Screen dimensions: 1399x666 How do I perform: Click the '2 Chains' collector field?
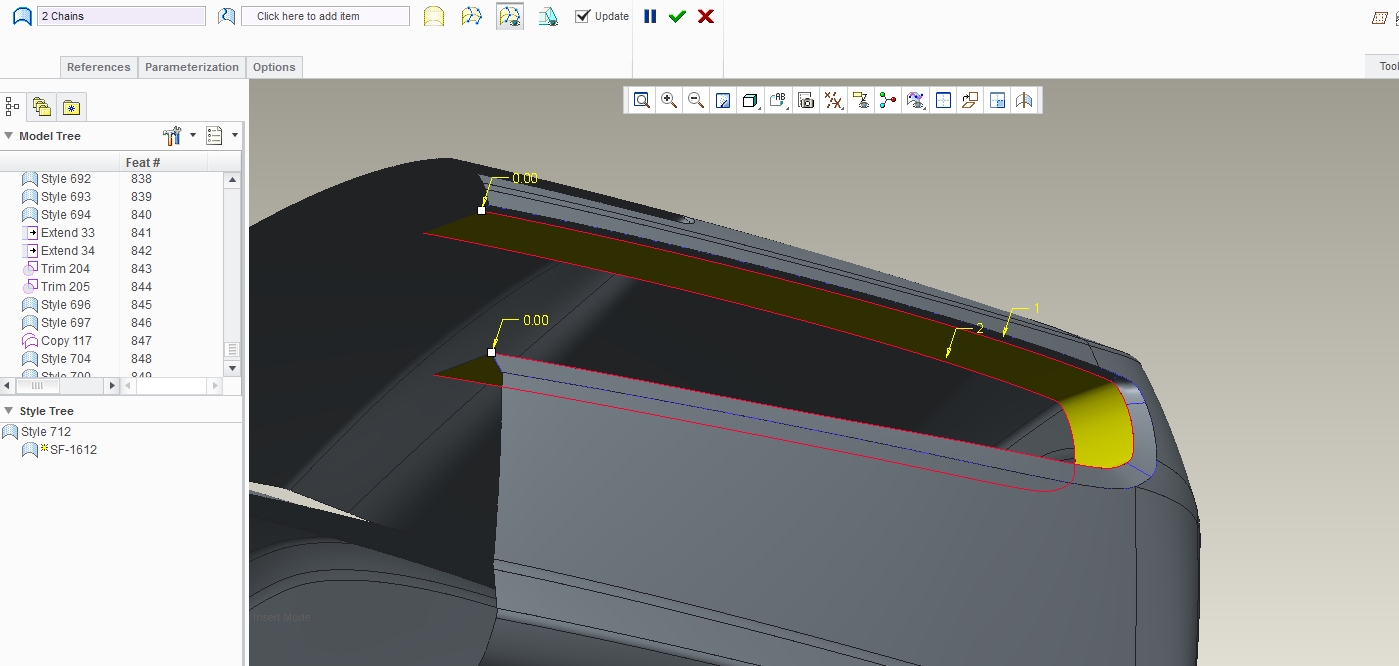pyautogui.click(x=121, y=16)
